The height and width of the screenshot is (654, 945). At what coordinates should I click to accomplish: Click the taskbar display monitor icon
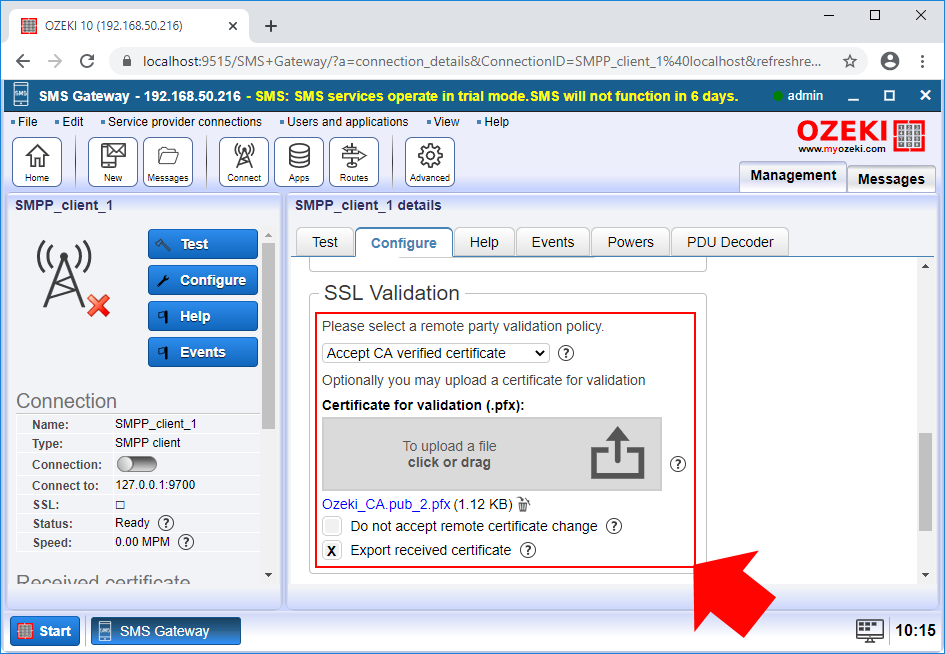point(870,630)
